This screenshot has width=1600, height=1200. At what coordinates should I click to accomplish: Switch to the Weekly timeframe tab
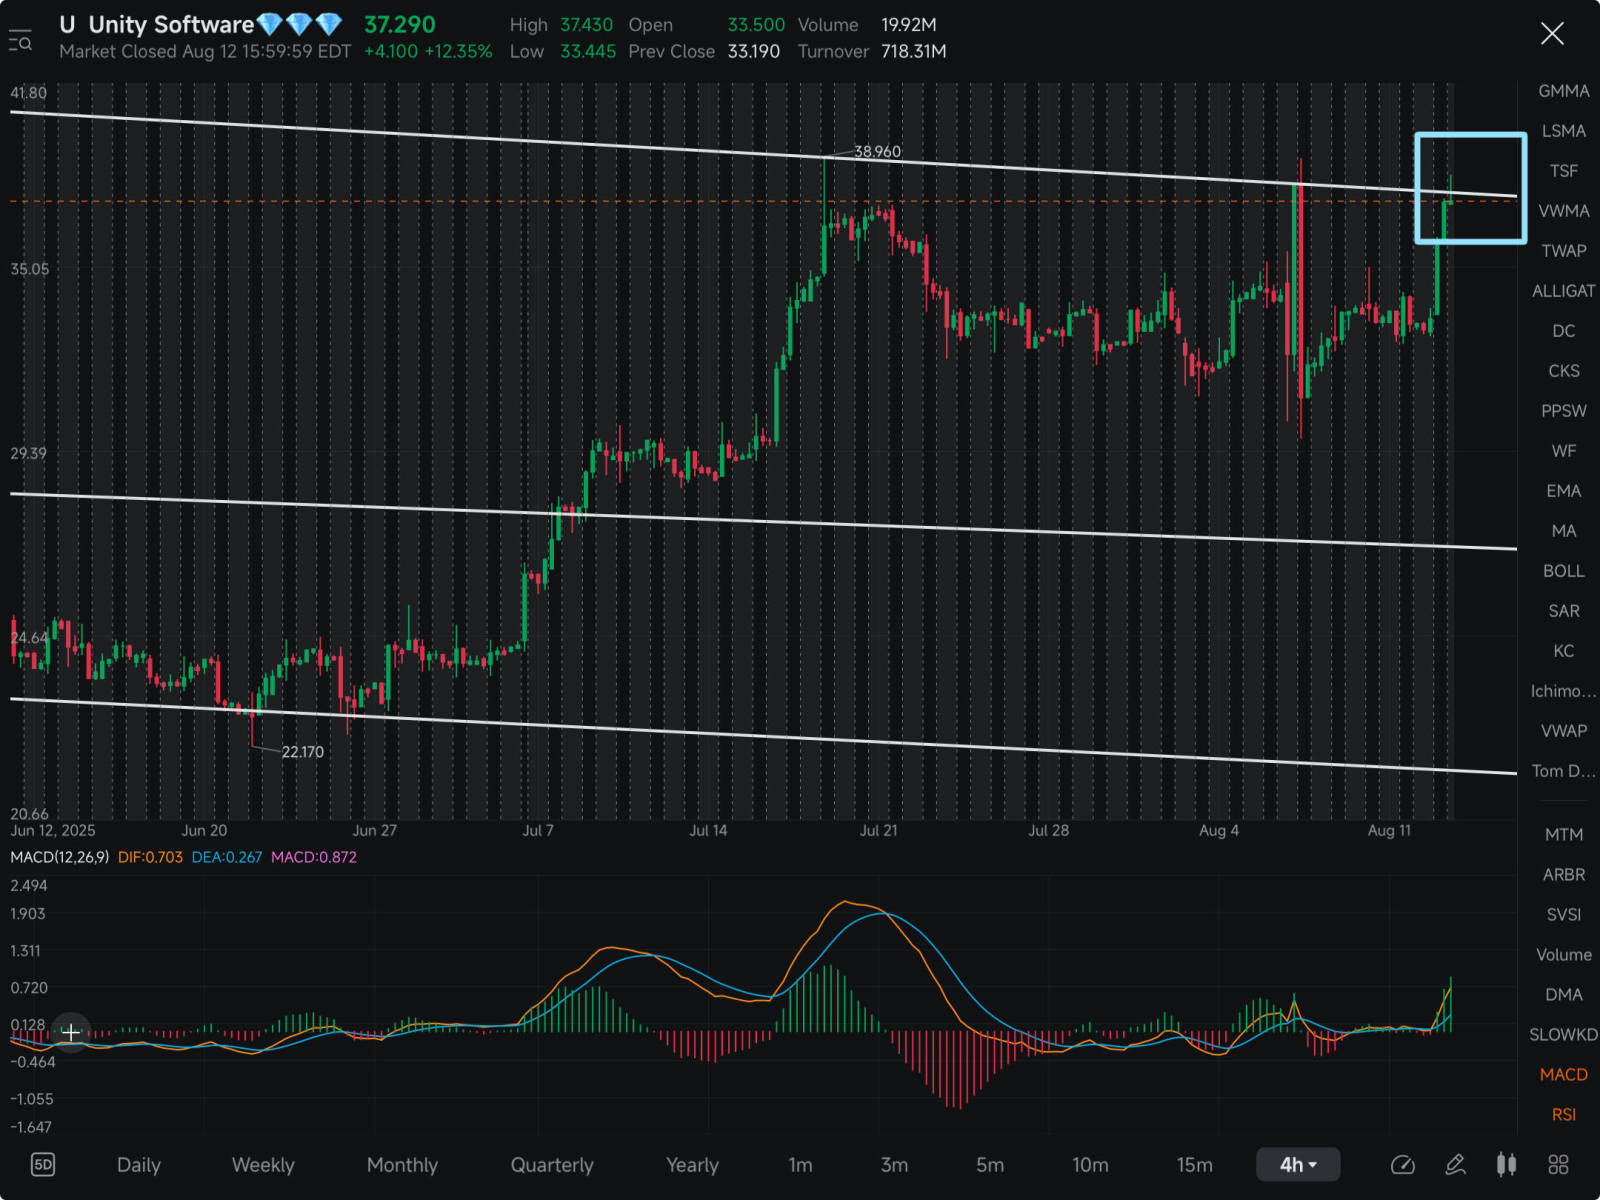click(x=263, y=1164)
